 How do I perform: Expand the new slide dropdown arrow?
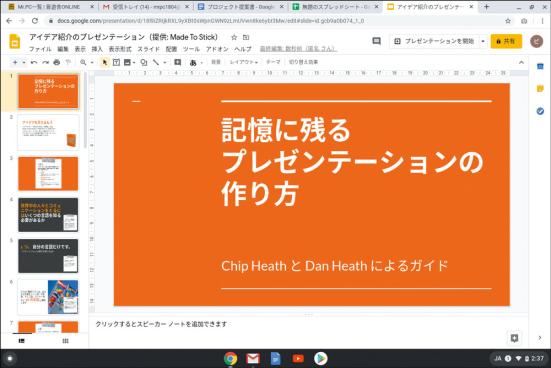(24, 63)
